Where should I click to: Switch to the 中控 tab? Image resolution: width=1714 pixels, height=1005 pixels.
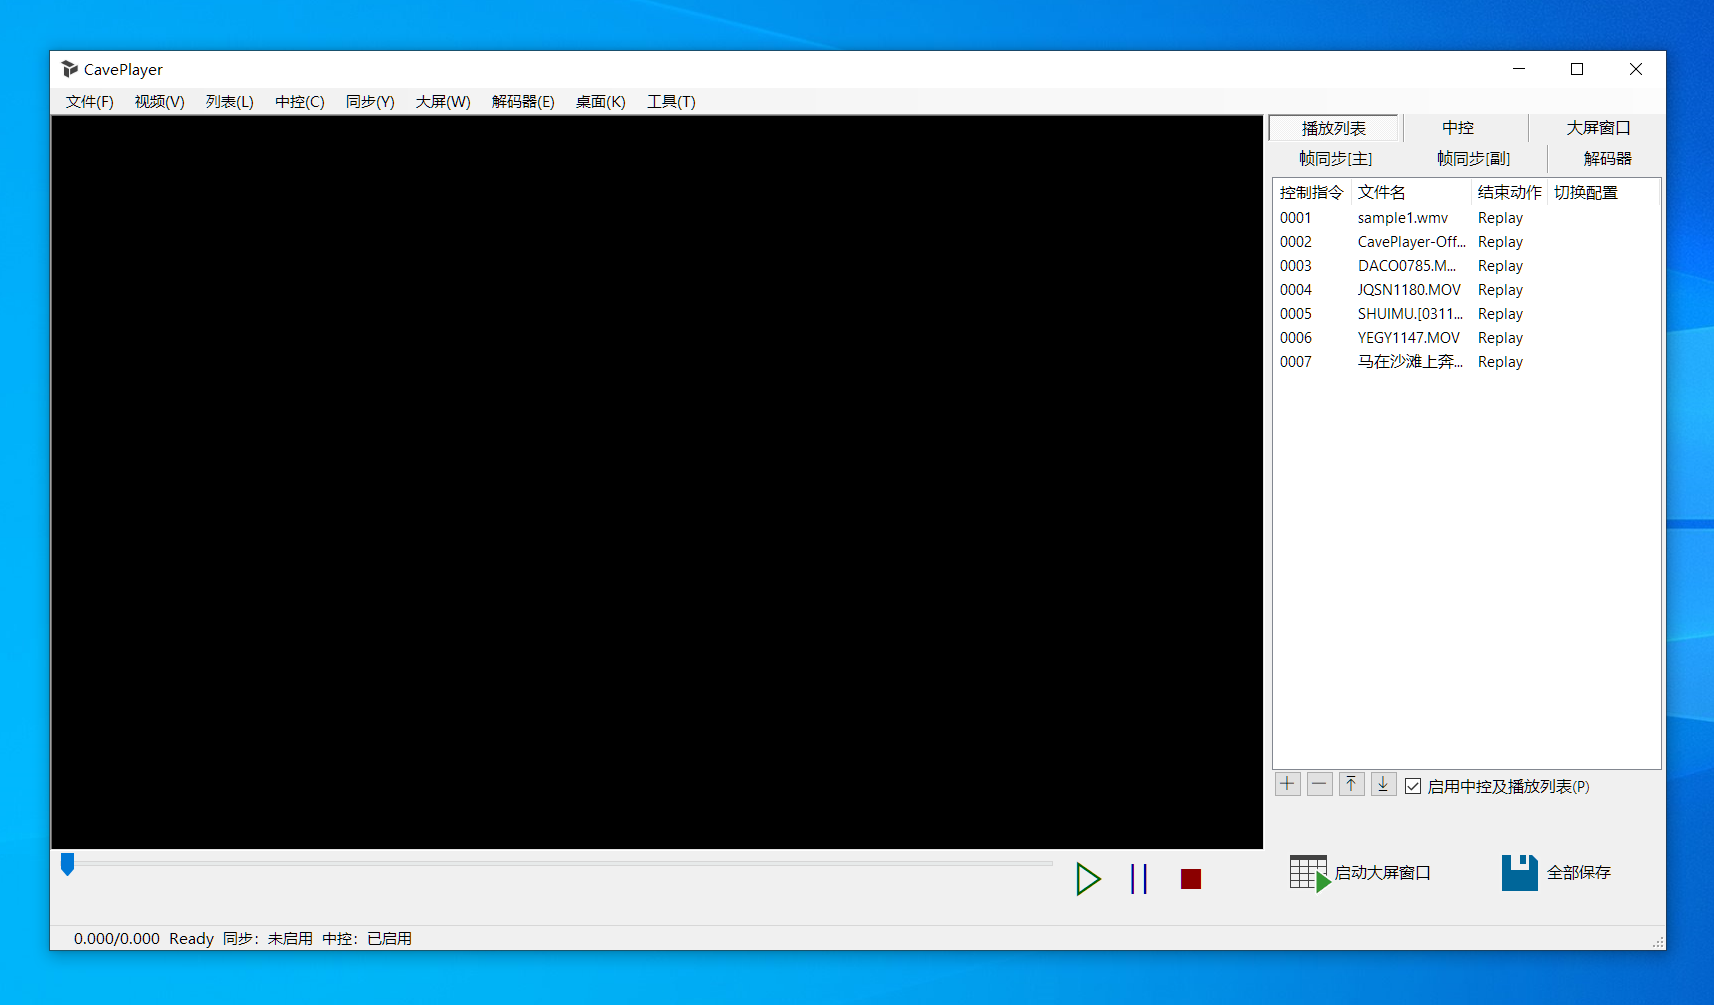coord(1458,128)
